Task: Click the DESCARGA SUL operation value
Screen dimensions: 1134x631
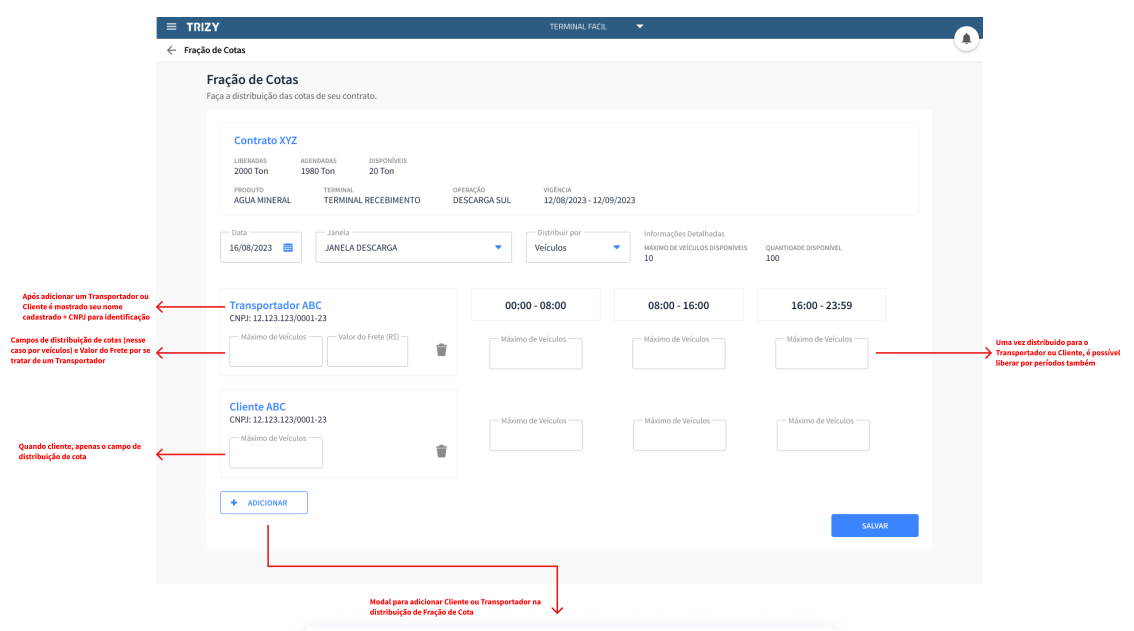Action: (x=482, y=200)
